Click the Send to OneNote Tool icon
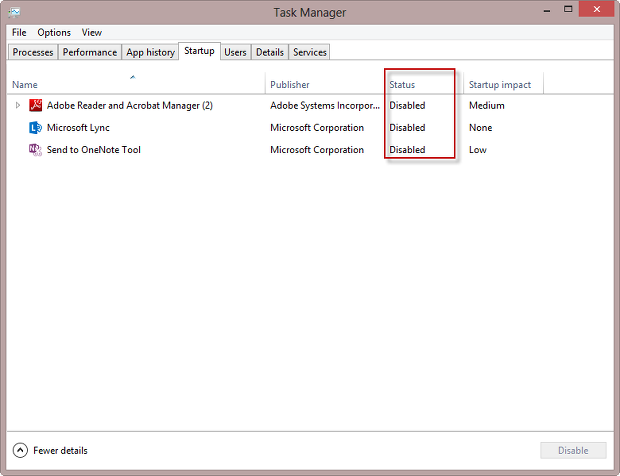620x476 pixels. (x=35, y=149)
